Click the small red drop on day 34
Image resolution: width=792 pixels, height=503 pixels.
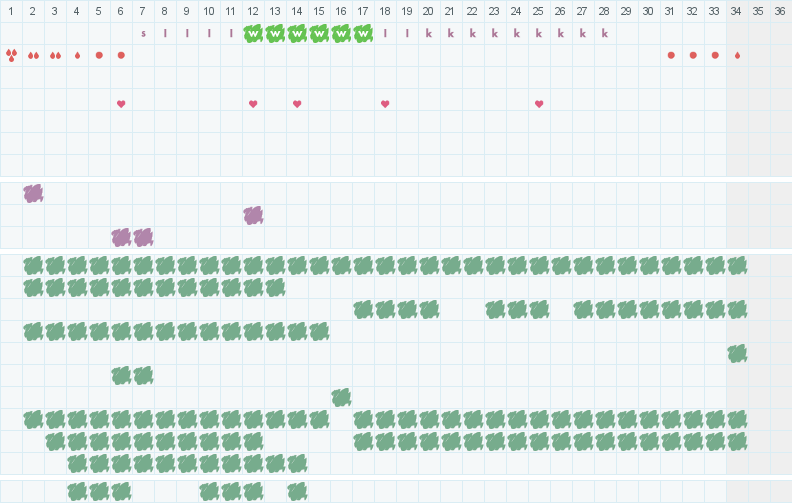point(737,55)
